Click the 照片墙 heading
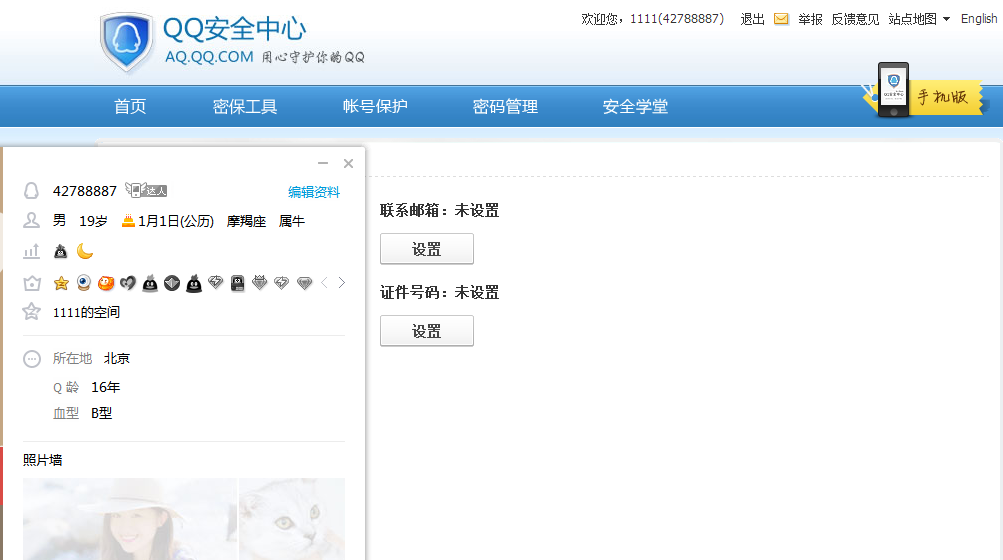 coord(42,460)
